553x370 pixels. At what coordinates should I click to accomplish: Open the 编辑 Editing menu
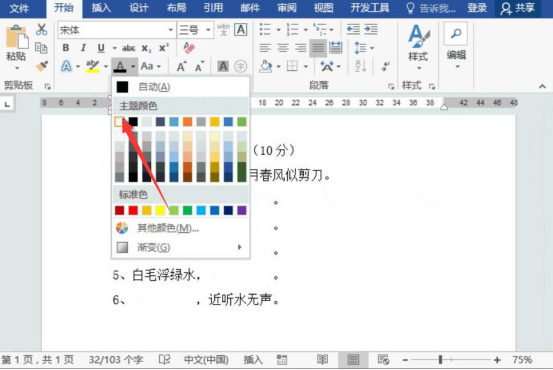[456, 46]
